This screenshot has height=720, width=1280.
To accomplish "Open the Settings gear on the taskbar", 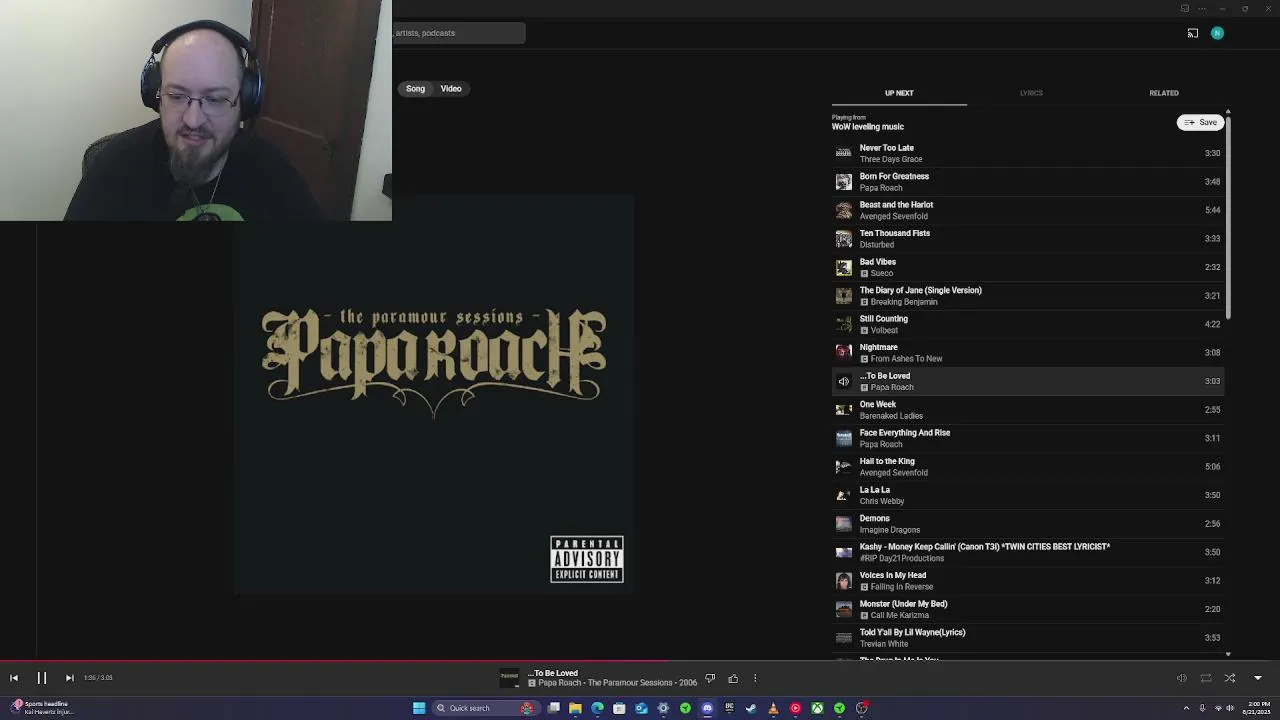I will [x=663, y=708].
